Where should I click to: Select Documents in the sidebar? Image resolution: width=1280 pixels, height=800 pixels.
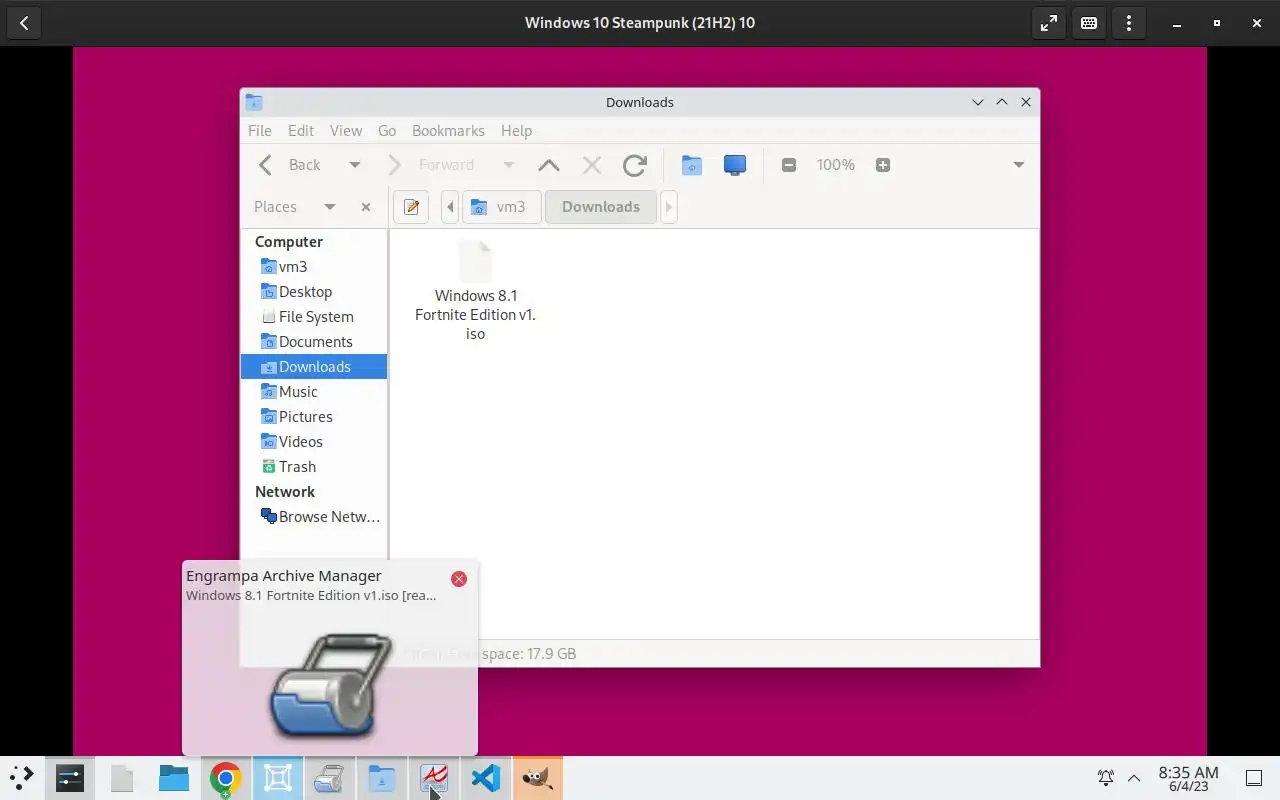(314, 342)
